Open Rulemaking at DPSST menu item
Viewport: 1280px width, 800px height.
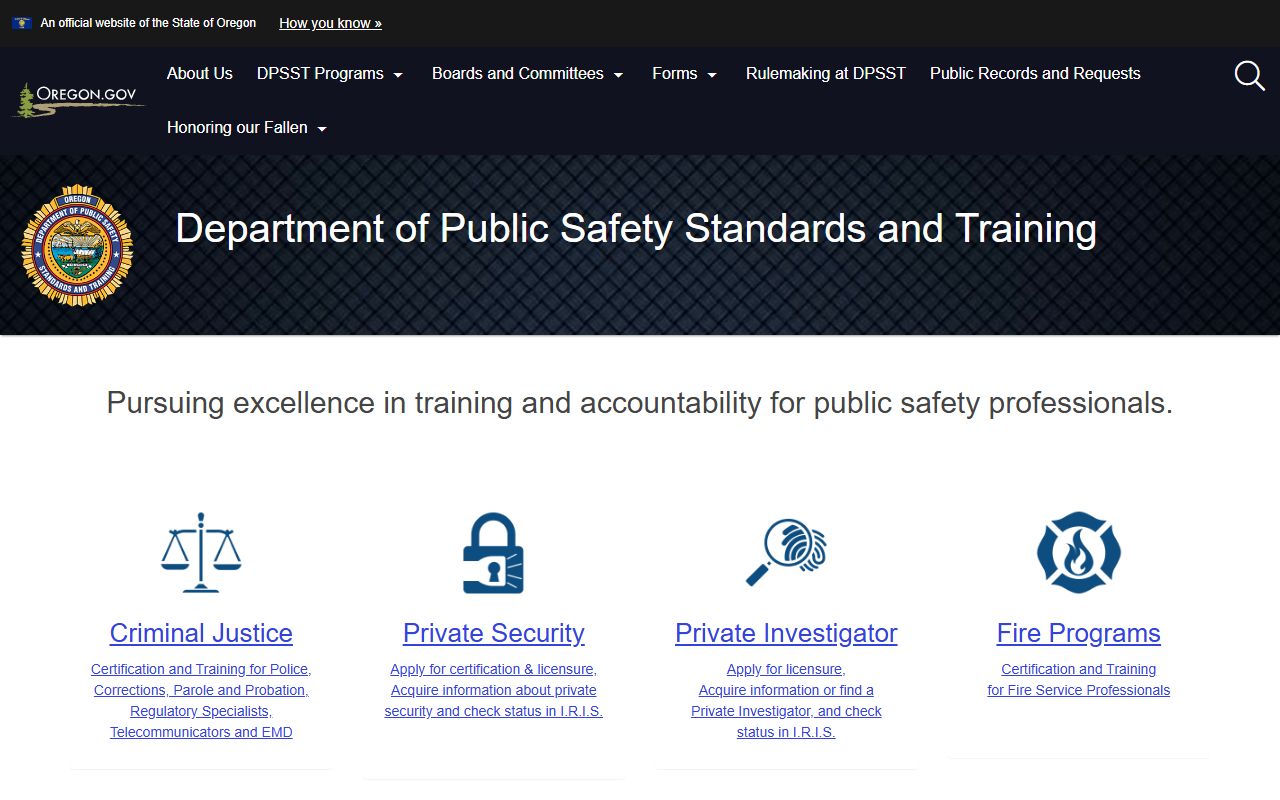click(826, 74)
